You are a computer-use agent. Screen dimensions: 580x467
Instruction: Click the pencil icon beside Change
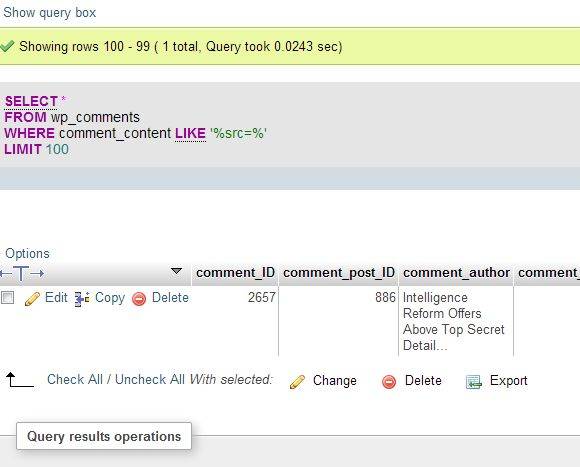tap(297, 382)
